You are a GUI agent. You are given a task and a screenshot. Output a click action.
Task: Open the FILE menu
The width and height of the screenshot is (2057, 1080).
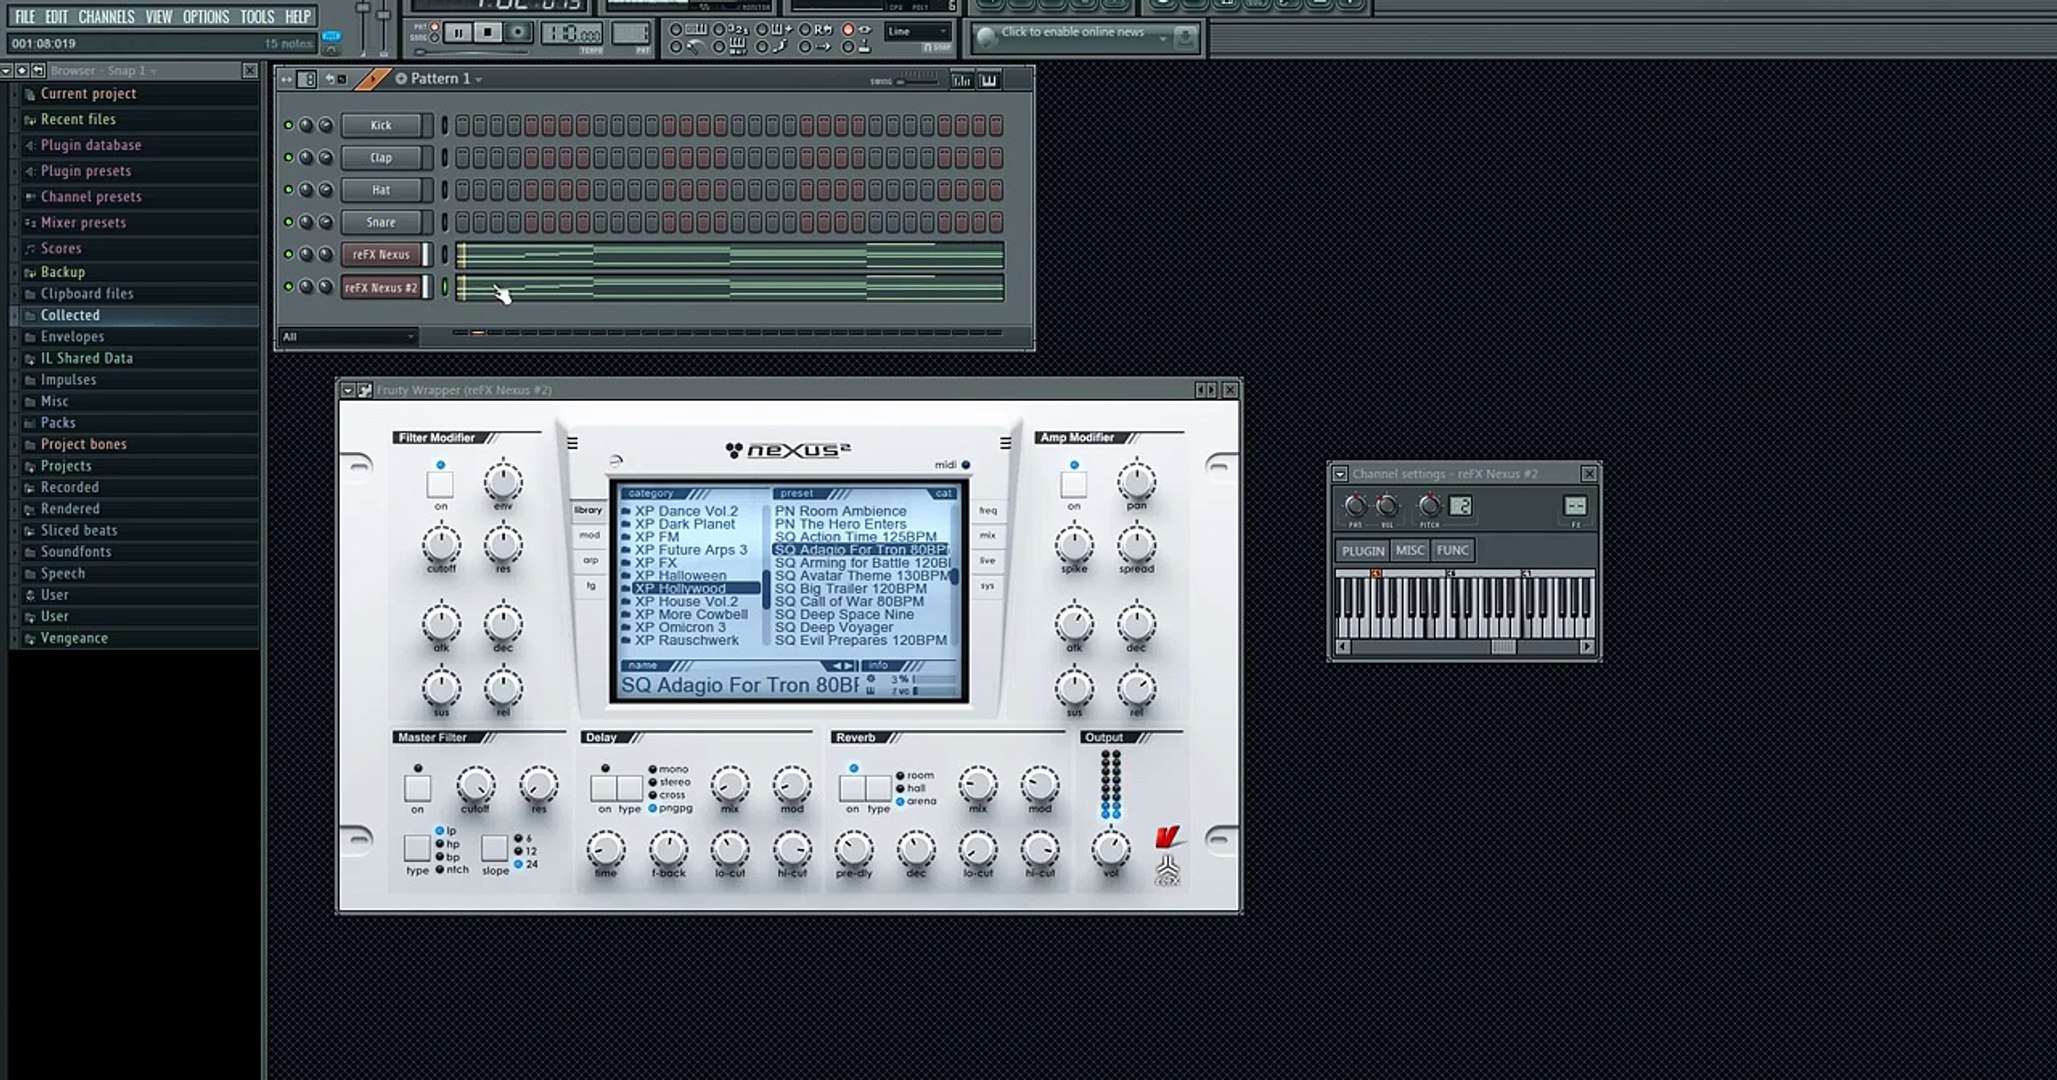(x=25, y=17)
